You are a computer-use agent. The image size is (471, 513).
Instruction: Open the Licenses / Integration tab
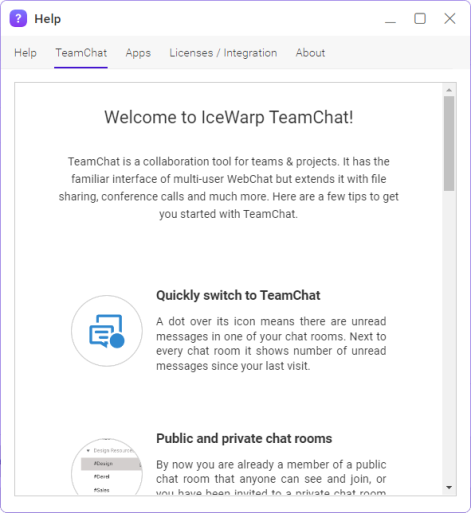(223, 53)
